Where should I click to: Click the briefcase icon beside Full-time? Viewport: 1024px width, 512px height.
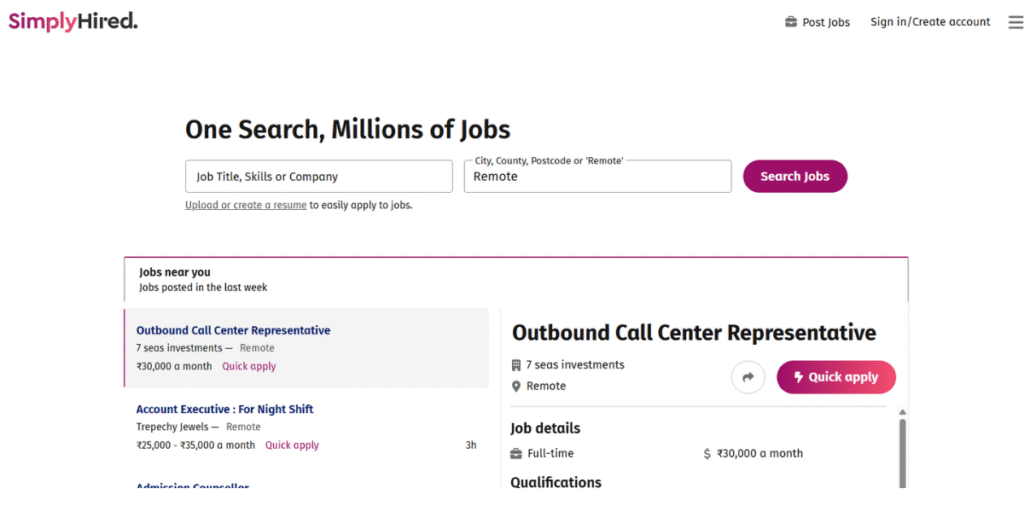click(x=516, y=453)
